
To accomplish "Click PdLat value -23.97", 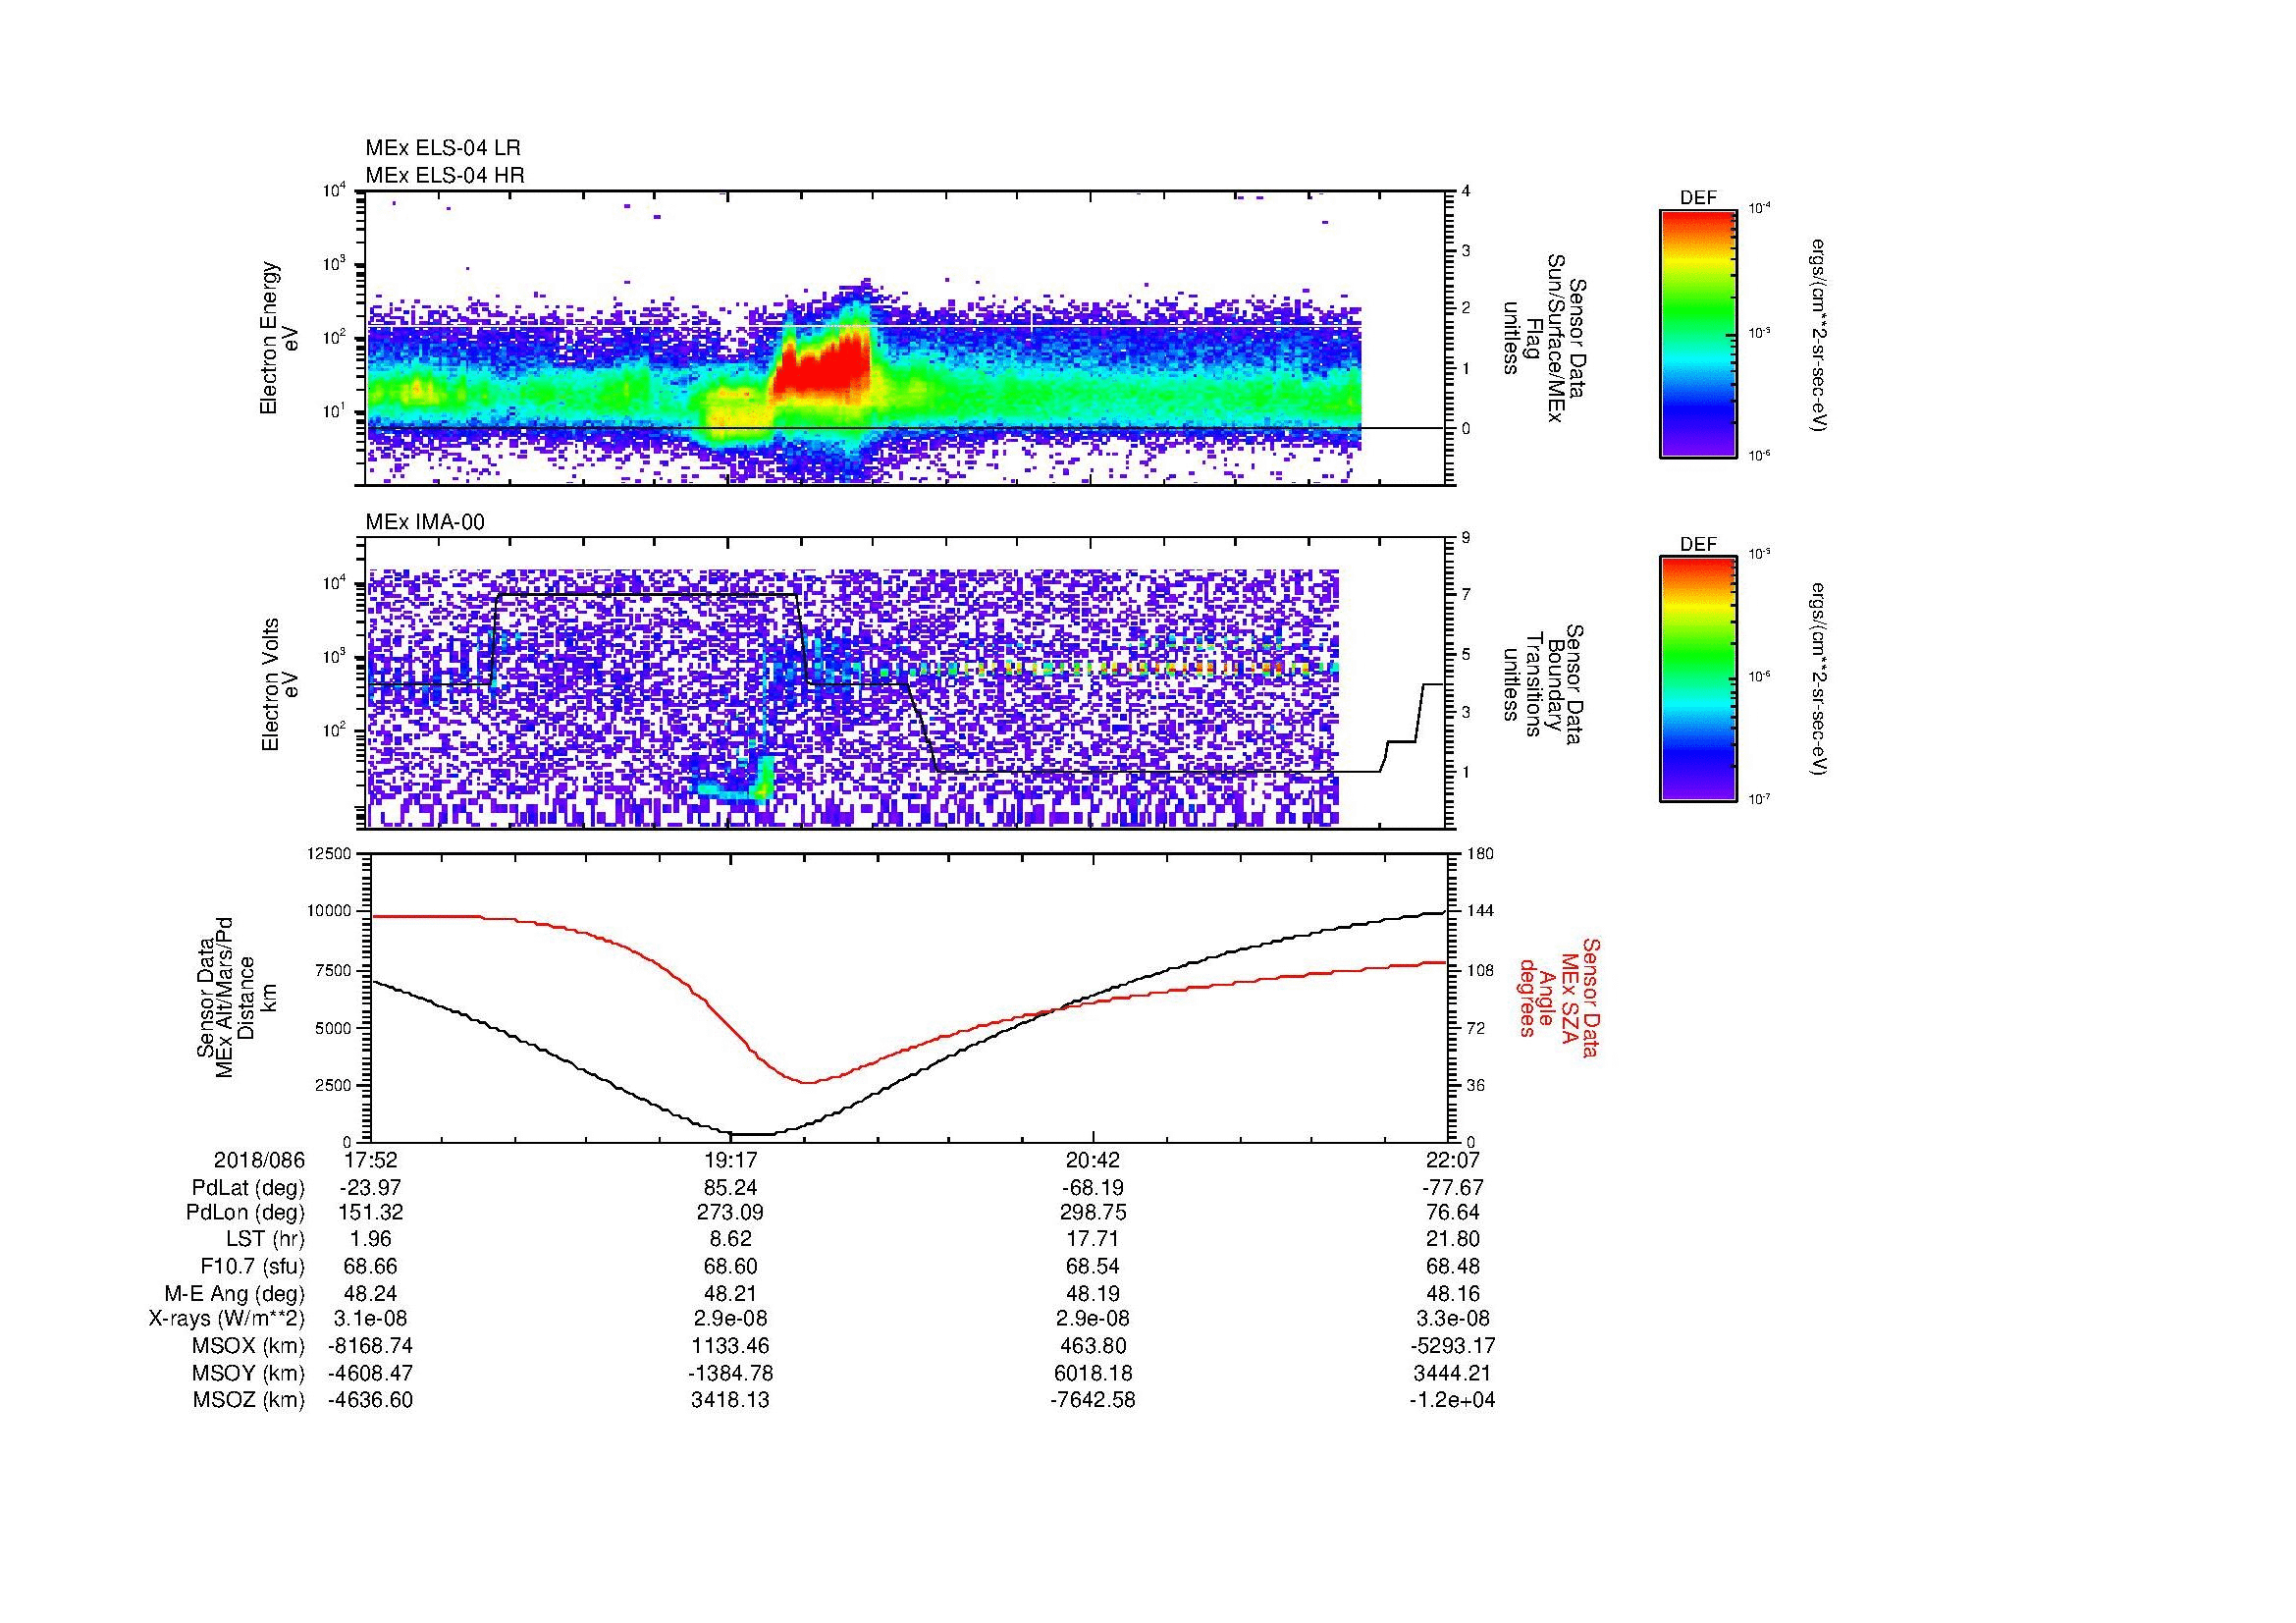I will click(370, 1187).
